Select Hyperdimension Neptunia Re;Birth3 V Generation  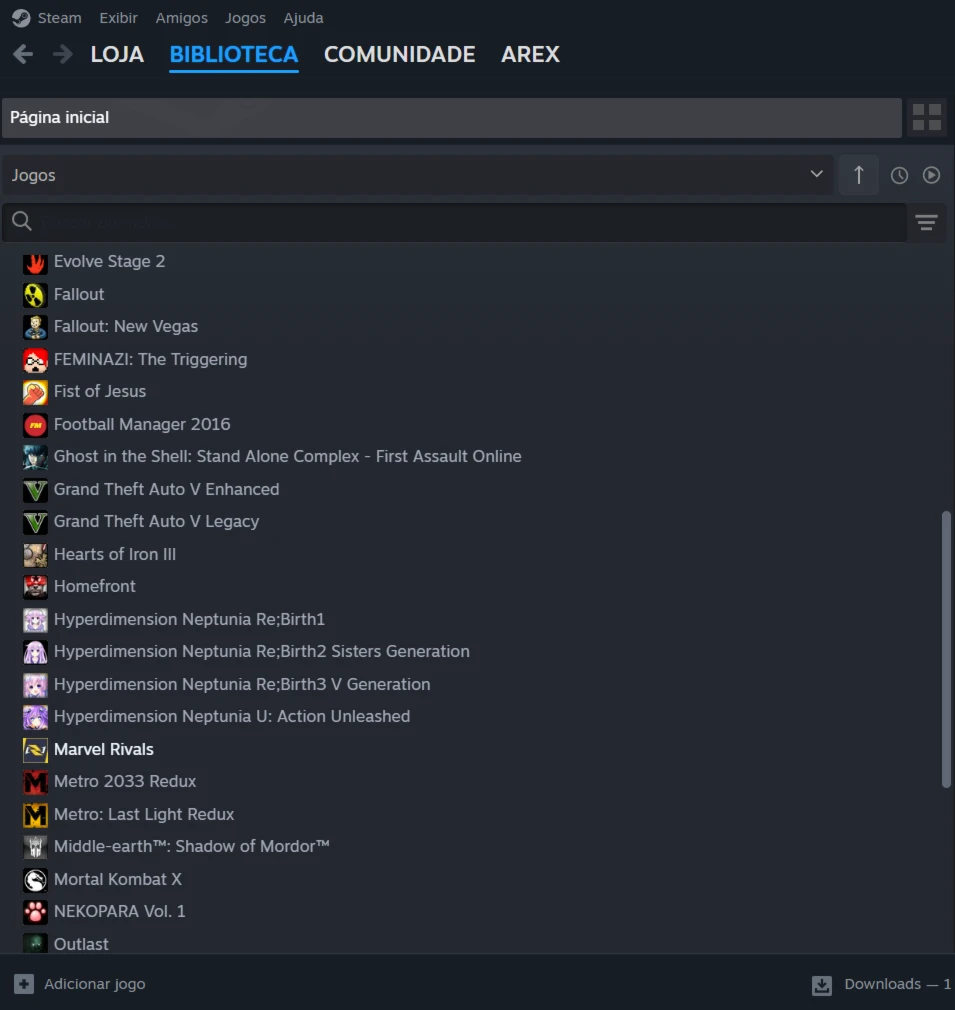[x=242, y=685]
